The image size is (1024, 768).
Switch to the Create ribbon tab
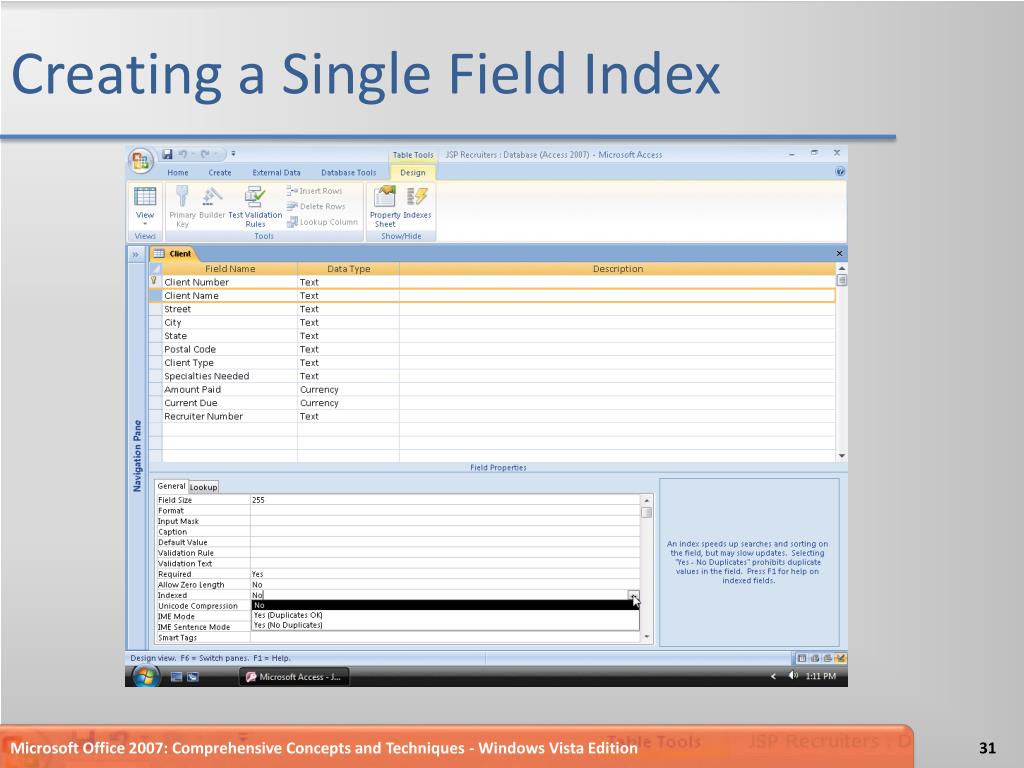[220, 172]
